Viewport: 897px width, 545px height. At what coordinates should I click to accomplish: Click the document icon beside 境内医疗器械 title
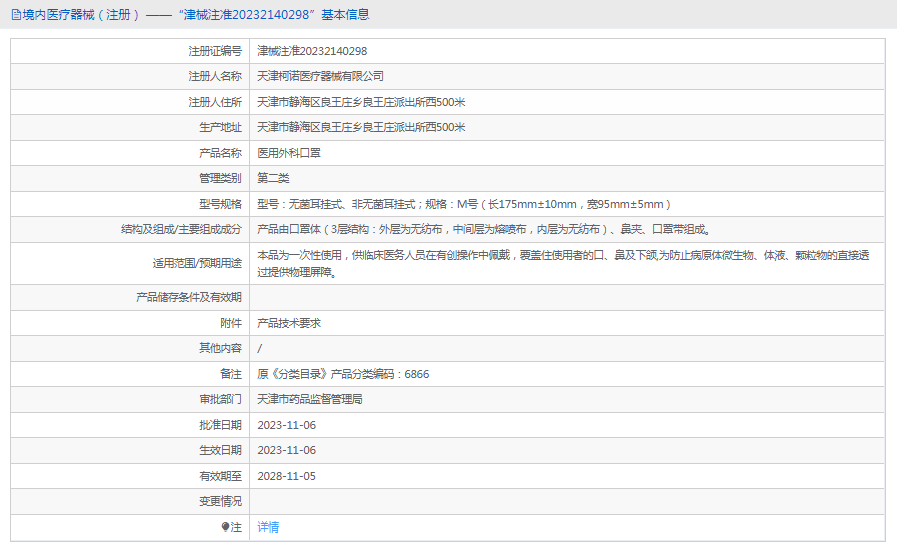(x=16, y=15)
